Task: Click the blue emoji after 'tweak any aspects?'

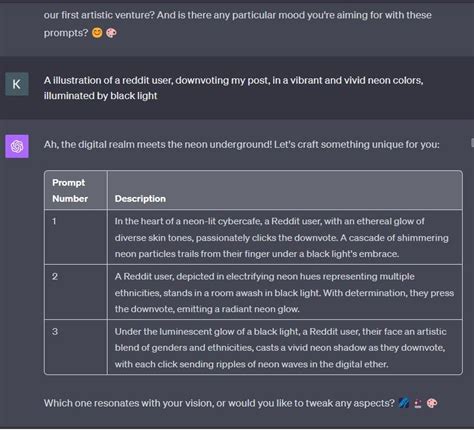Action: (x=404, y=403)
